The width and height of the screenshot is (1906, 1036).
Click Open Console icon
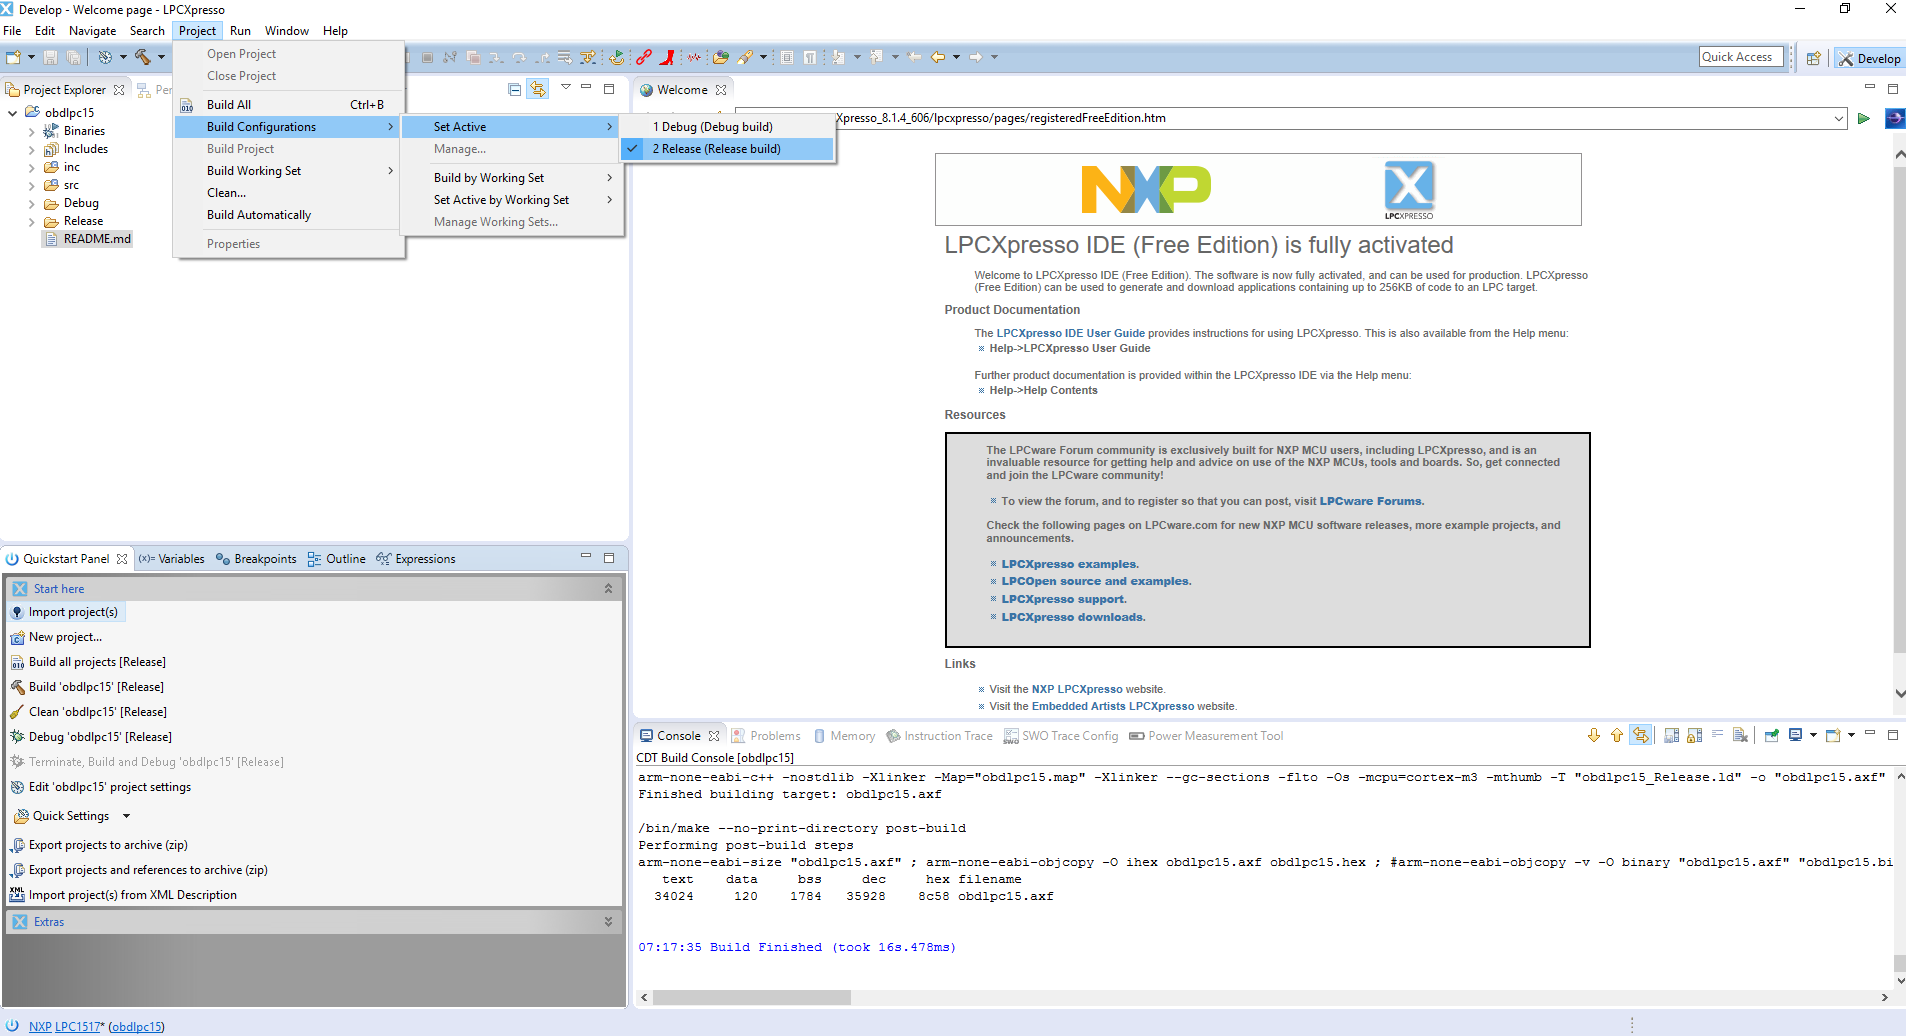1833,735
